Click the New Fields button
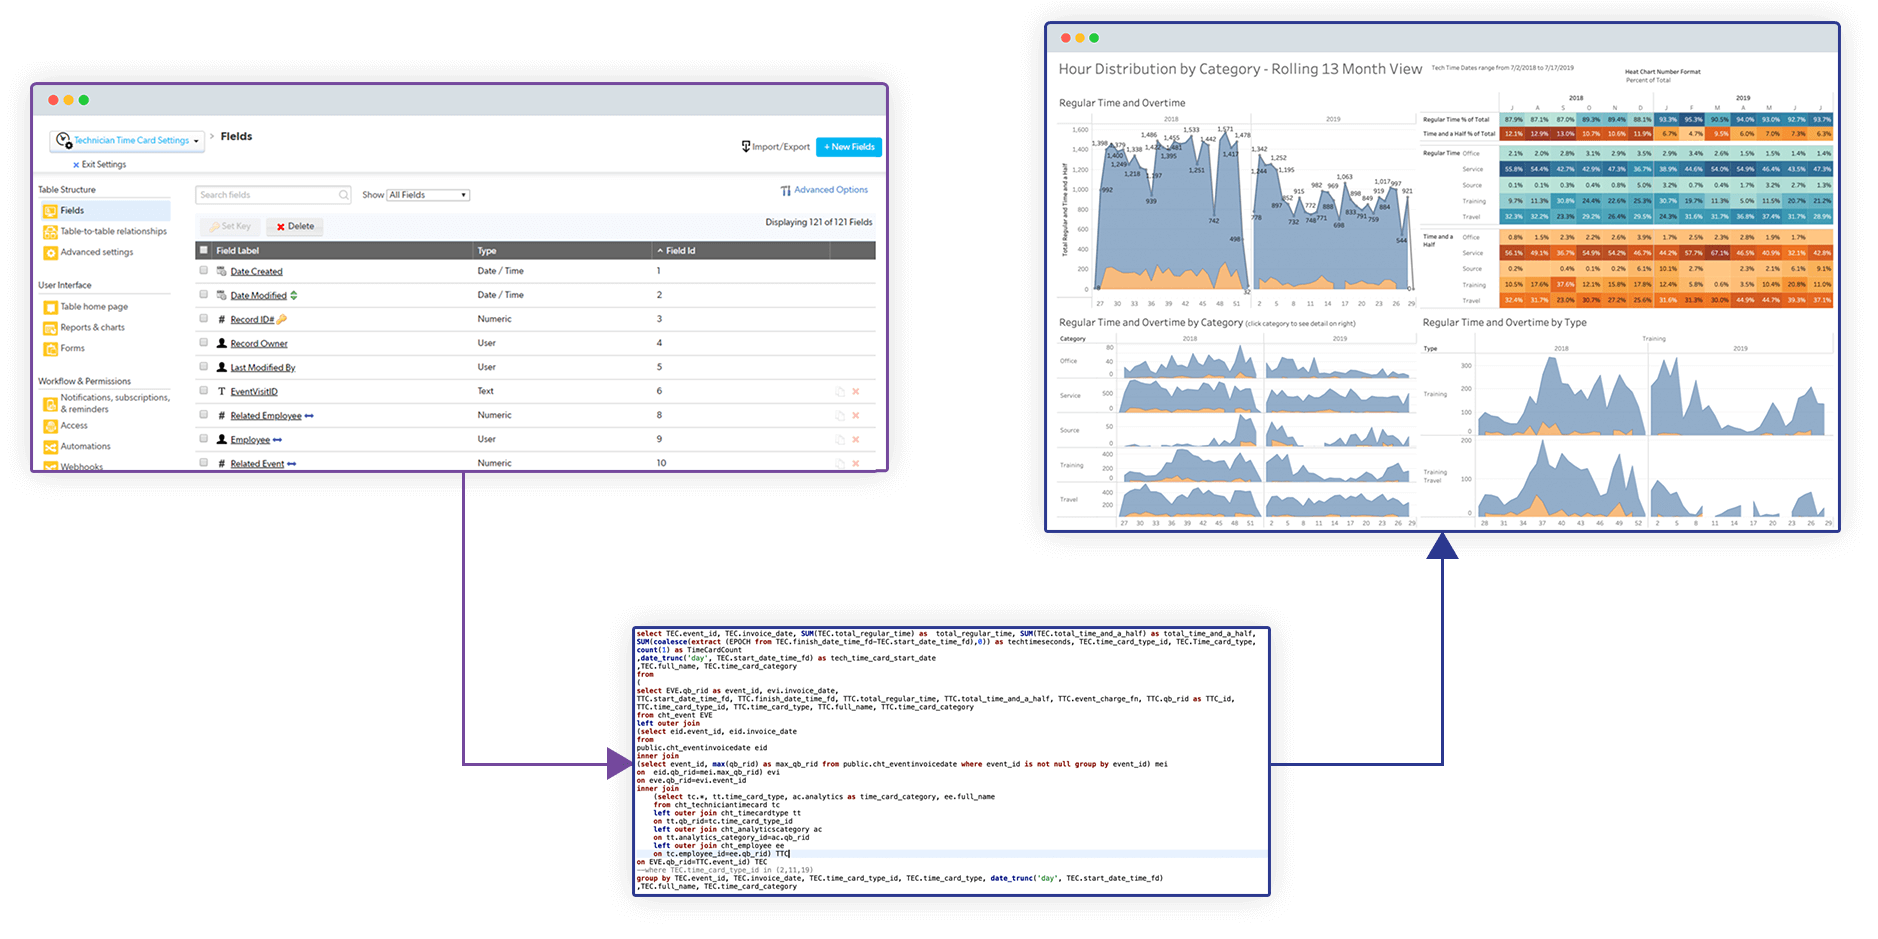This screenshot has width=1878, height=939. 848,147
